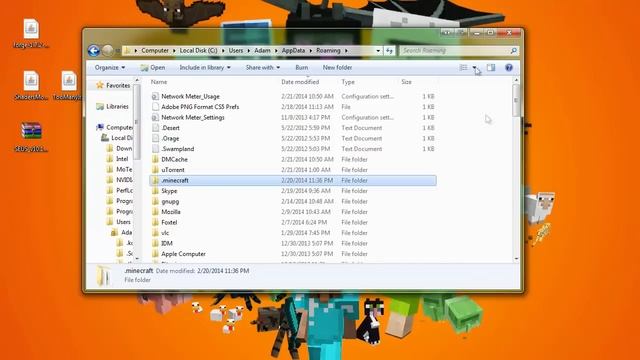Expand arrow after AppData in path
The height and width of the screenshot is (360, 640).
coord(311,51)
